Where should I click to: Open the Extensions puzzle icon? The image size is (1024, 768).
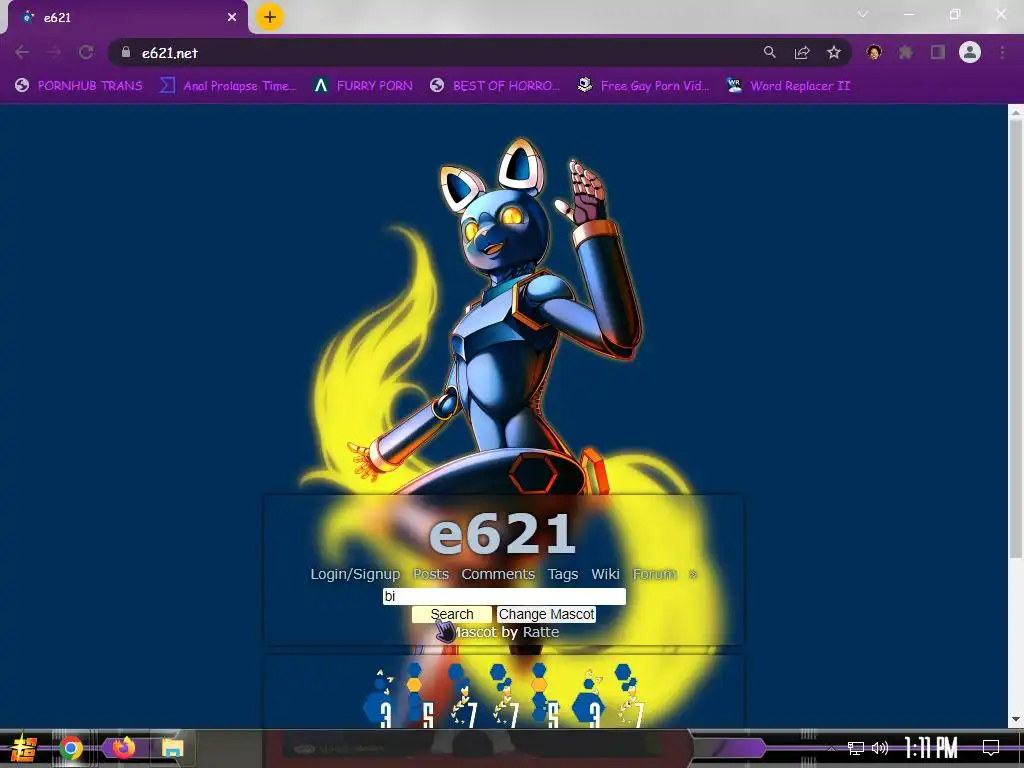(906, 52)
